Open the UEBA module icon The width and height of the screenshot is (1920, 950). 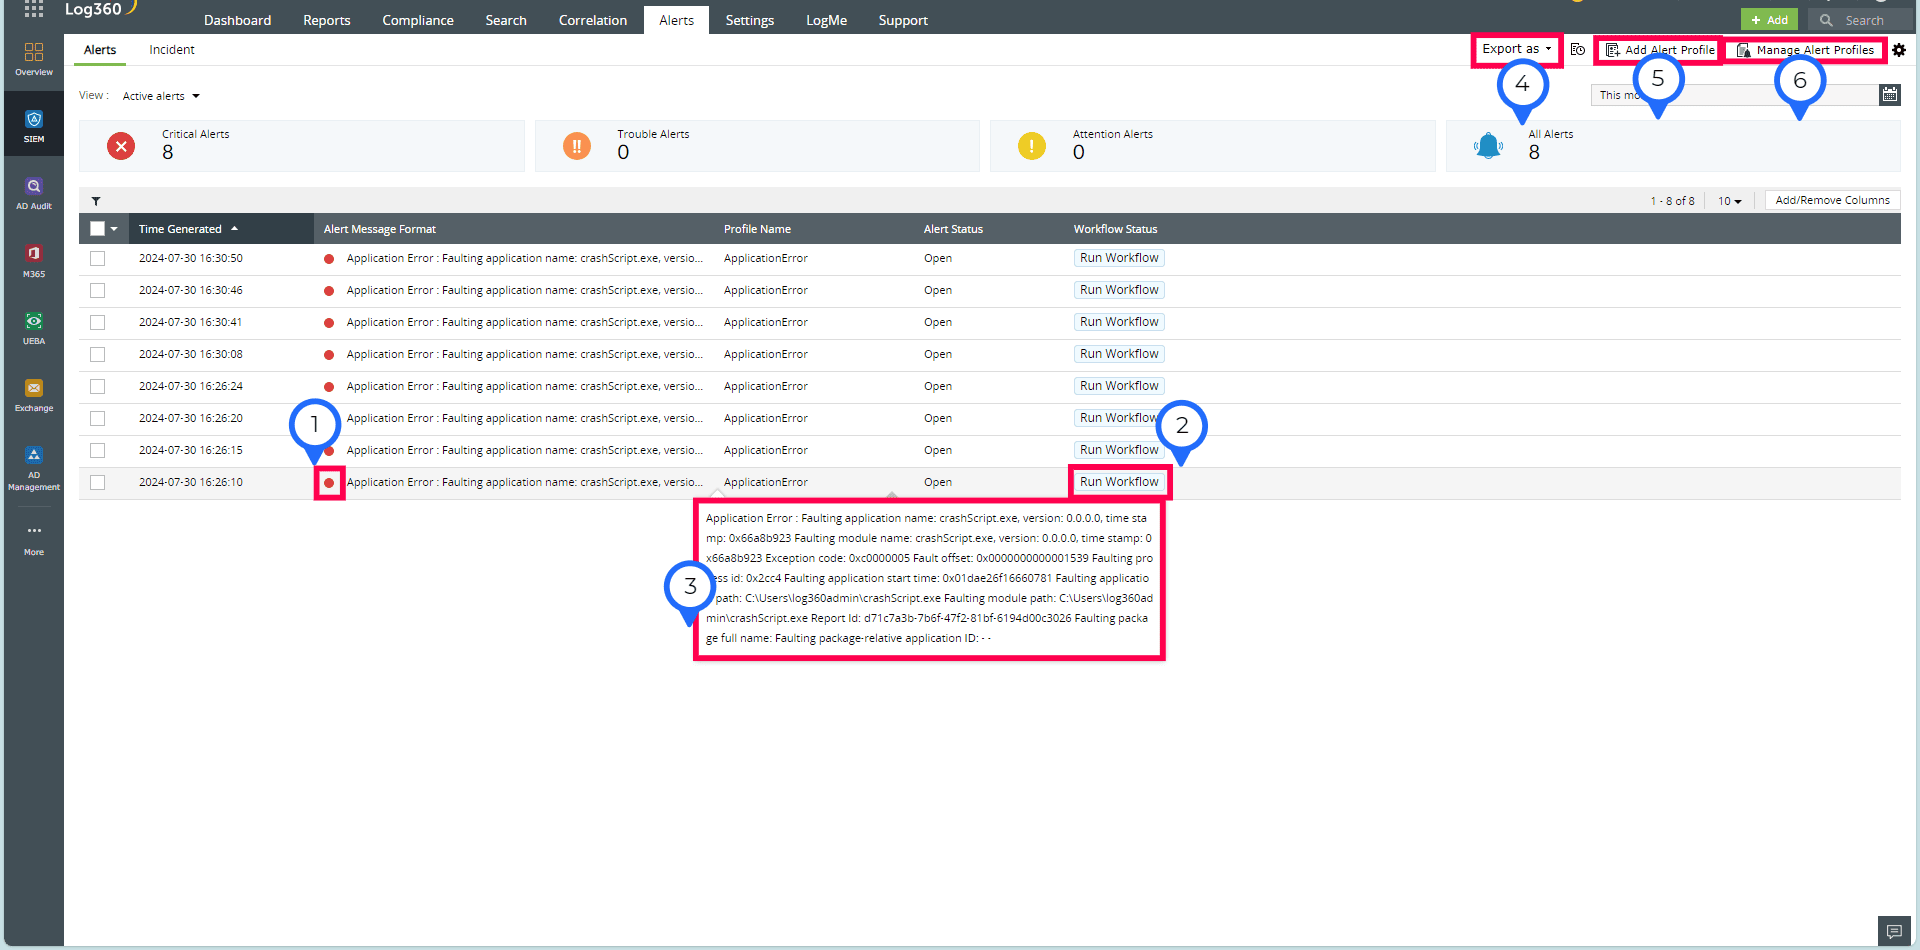(x=33, y=326)
